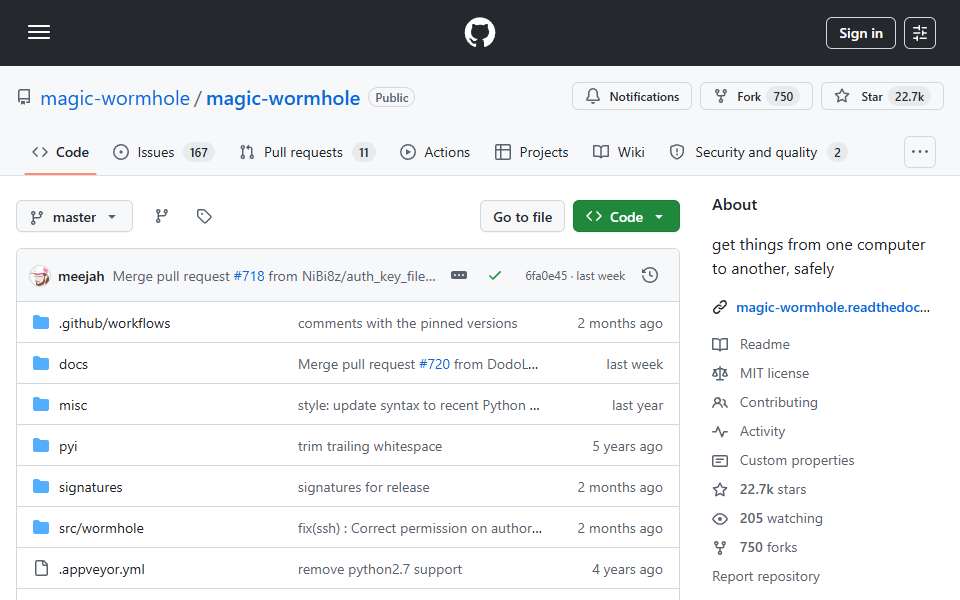
Task: Go to the Actions tab
Action: click(x=435, y=152)
